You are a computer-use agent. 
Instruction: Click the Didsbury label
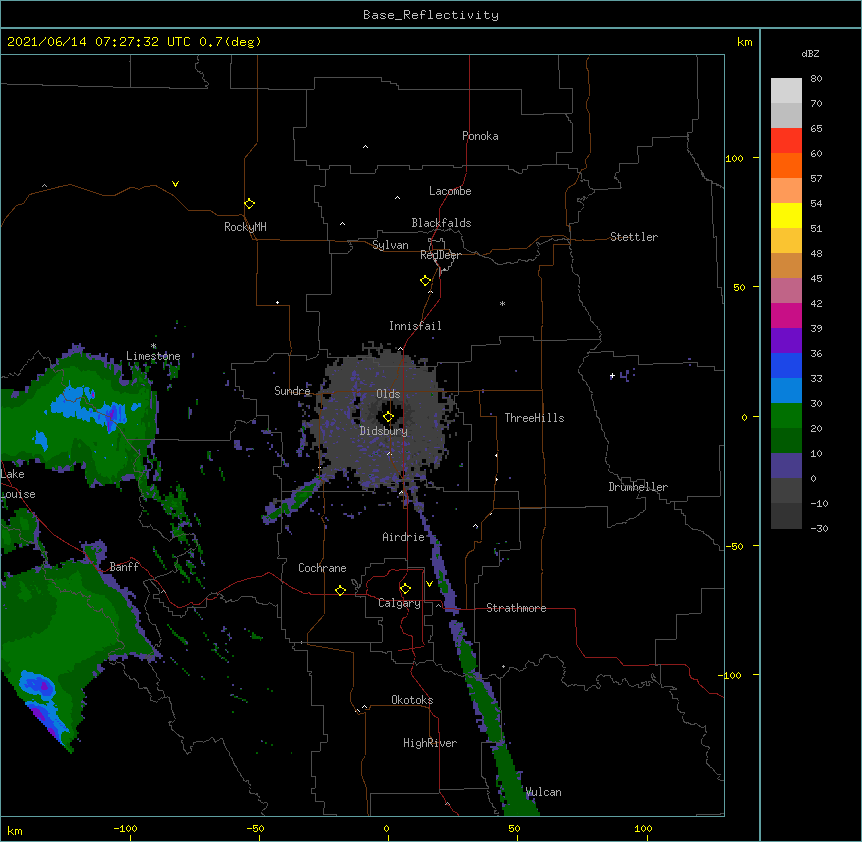coord(383,431)
